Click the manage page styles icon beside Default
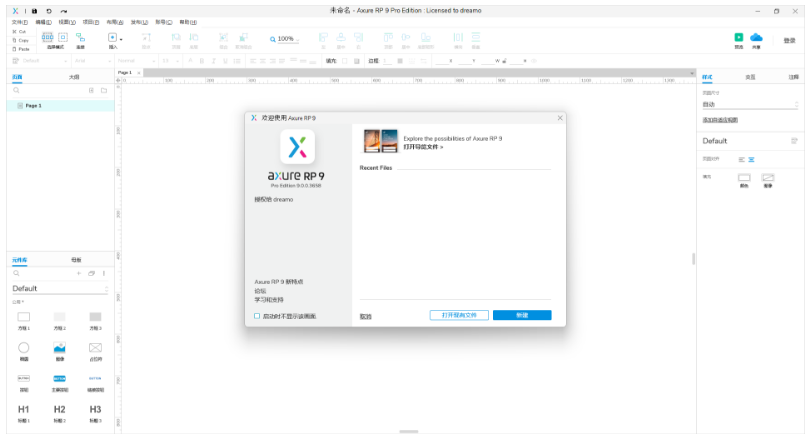The image size is (809, 441). 794,141
